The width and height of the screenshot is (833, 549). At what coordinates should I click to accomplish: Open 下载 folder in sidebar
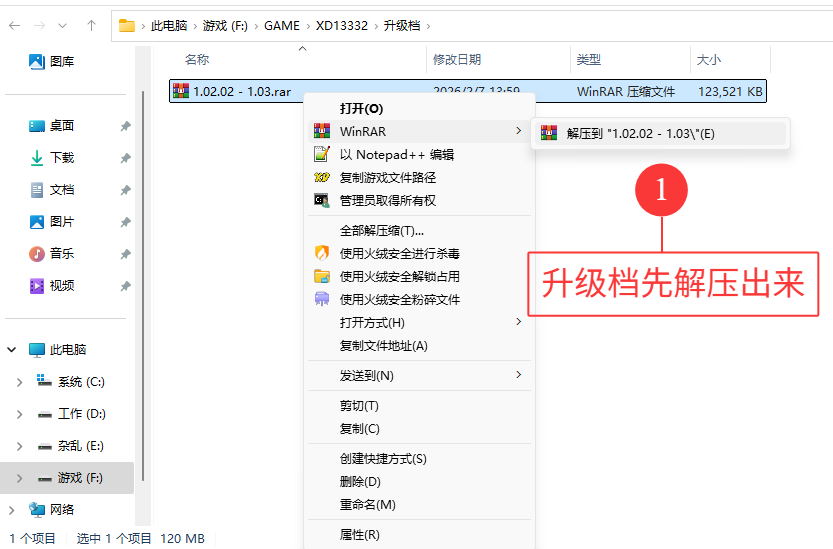point(62,158)
